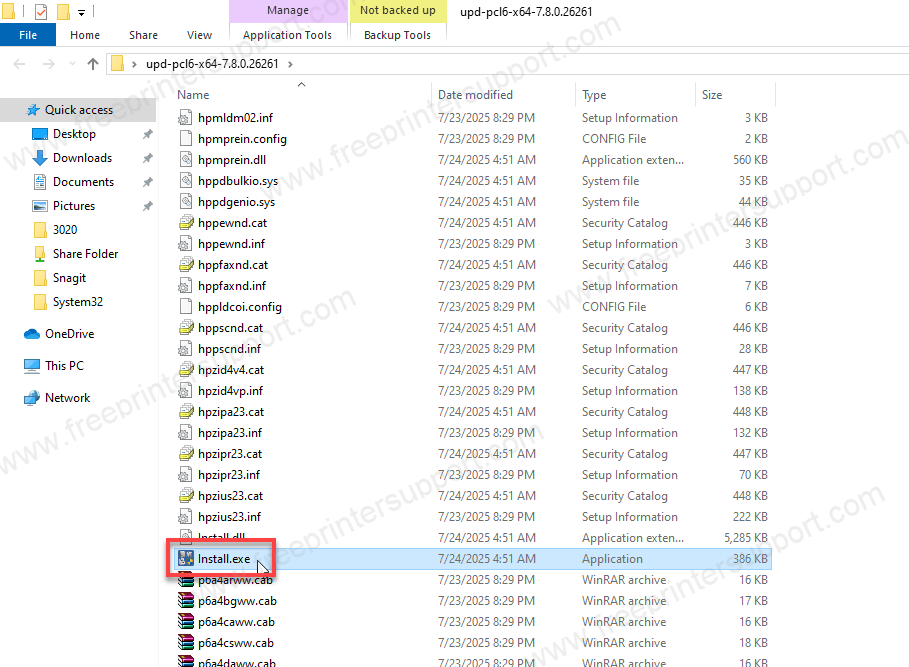Click the Network icon in the sidebar

coord(32,398)
